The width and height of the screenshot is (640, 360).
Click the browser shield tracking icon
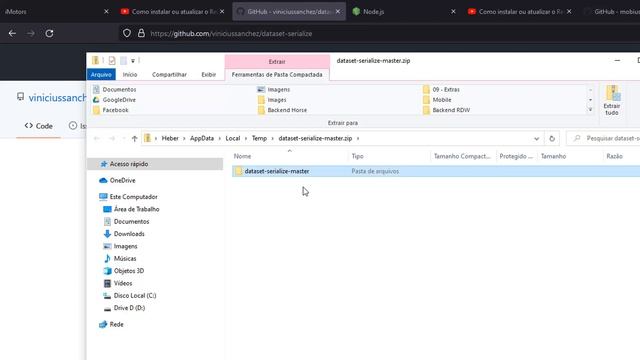pos(127,33)
